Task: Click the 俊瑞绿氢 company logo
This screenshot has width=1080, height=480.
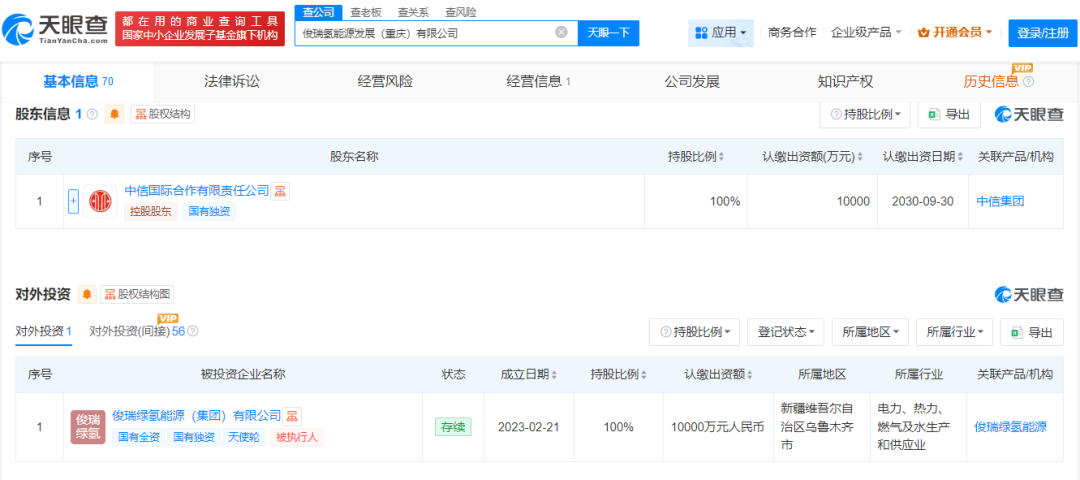Action: pos(88,427)
